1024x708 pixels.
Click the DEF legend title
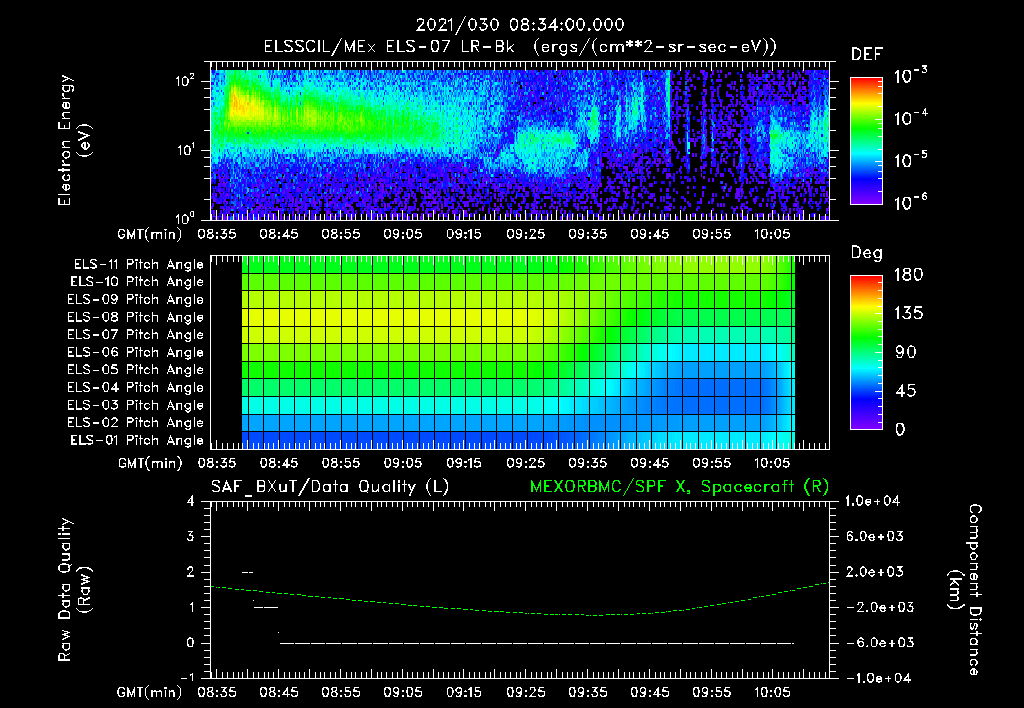867,54
